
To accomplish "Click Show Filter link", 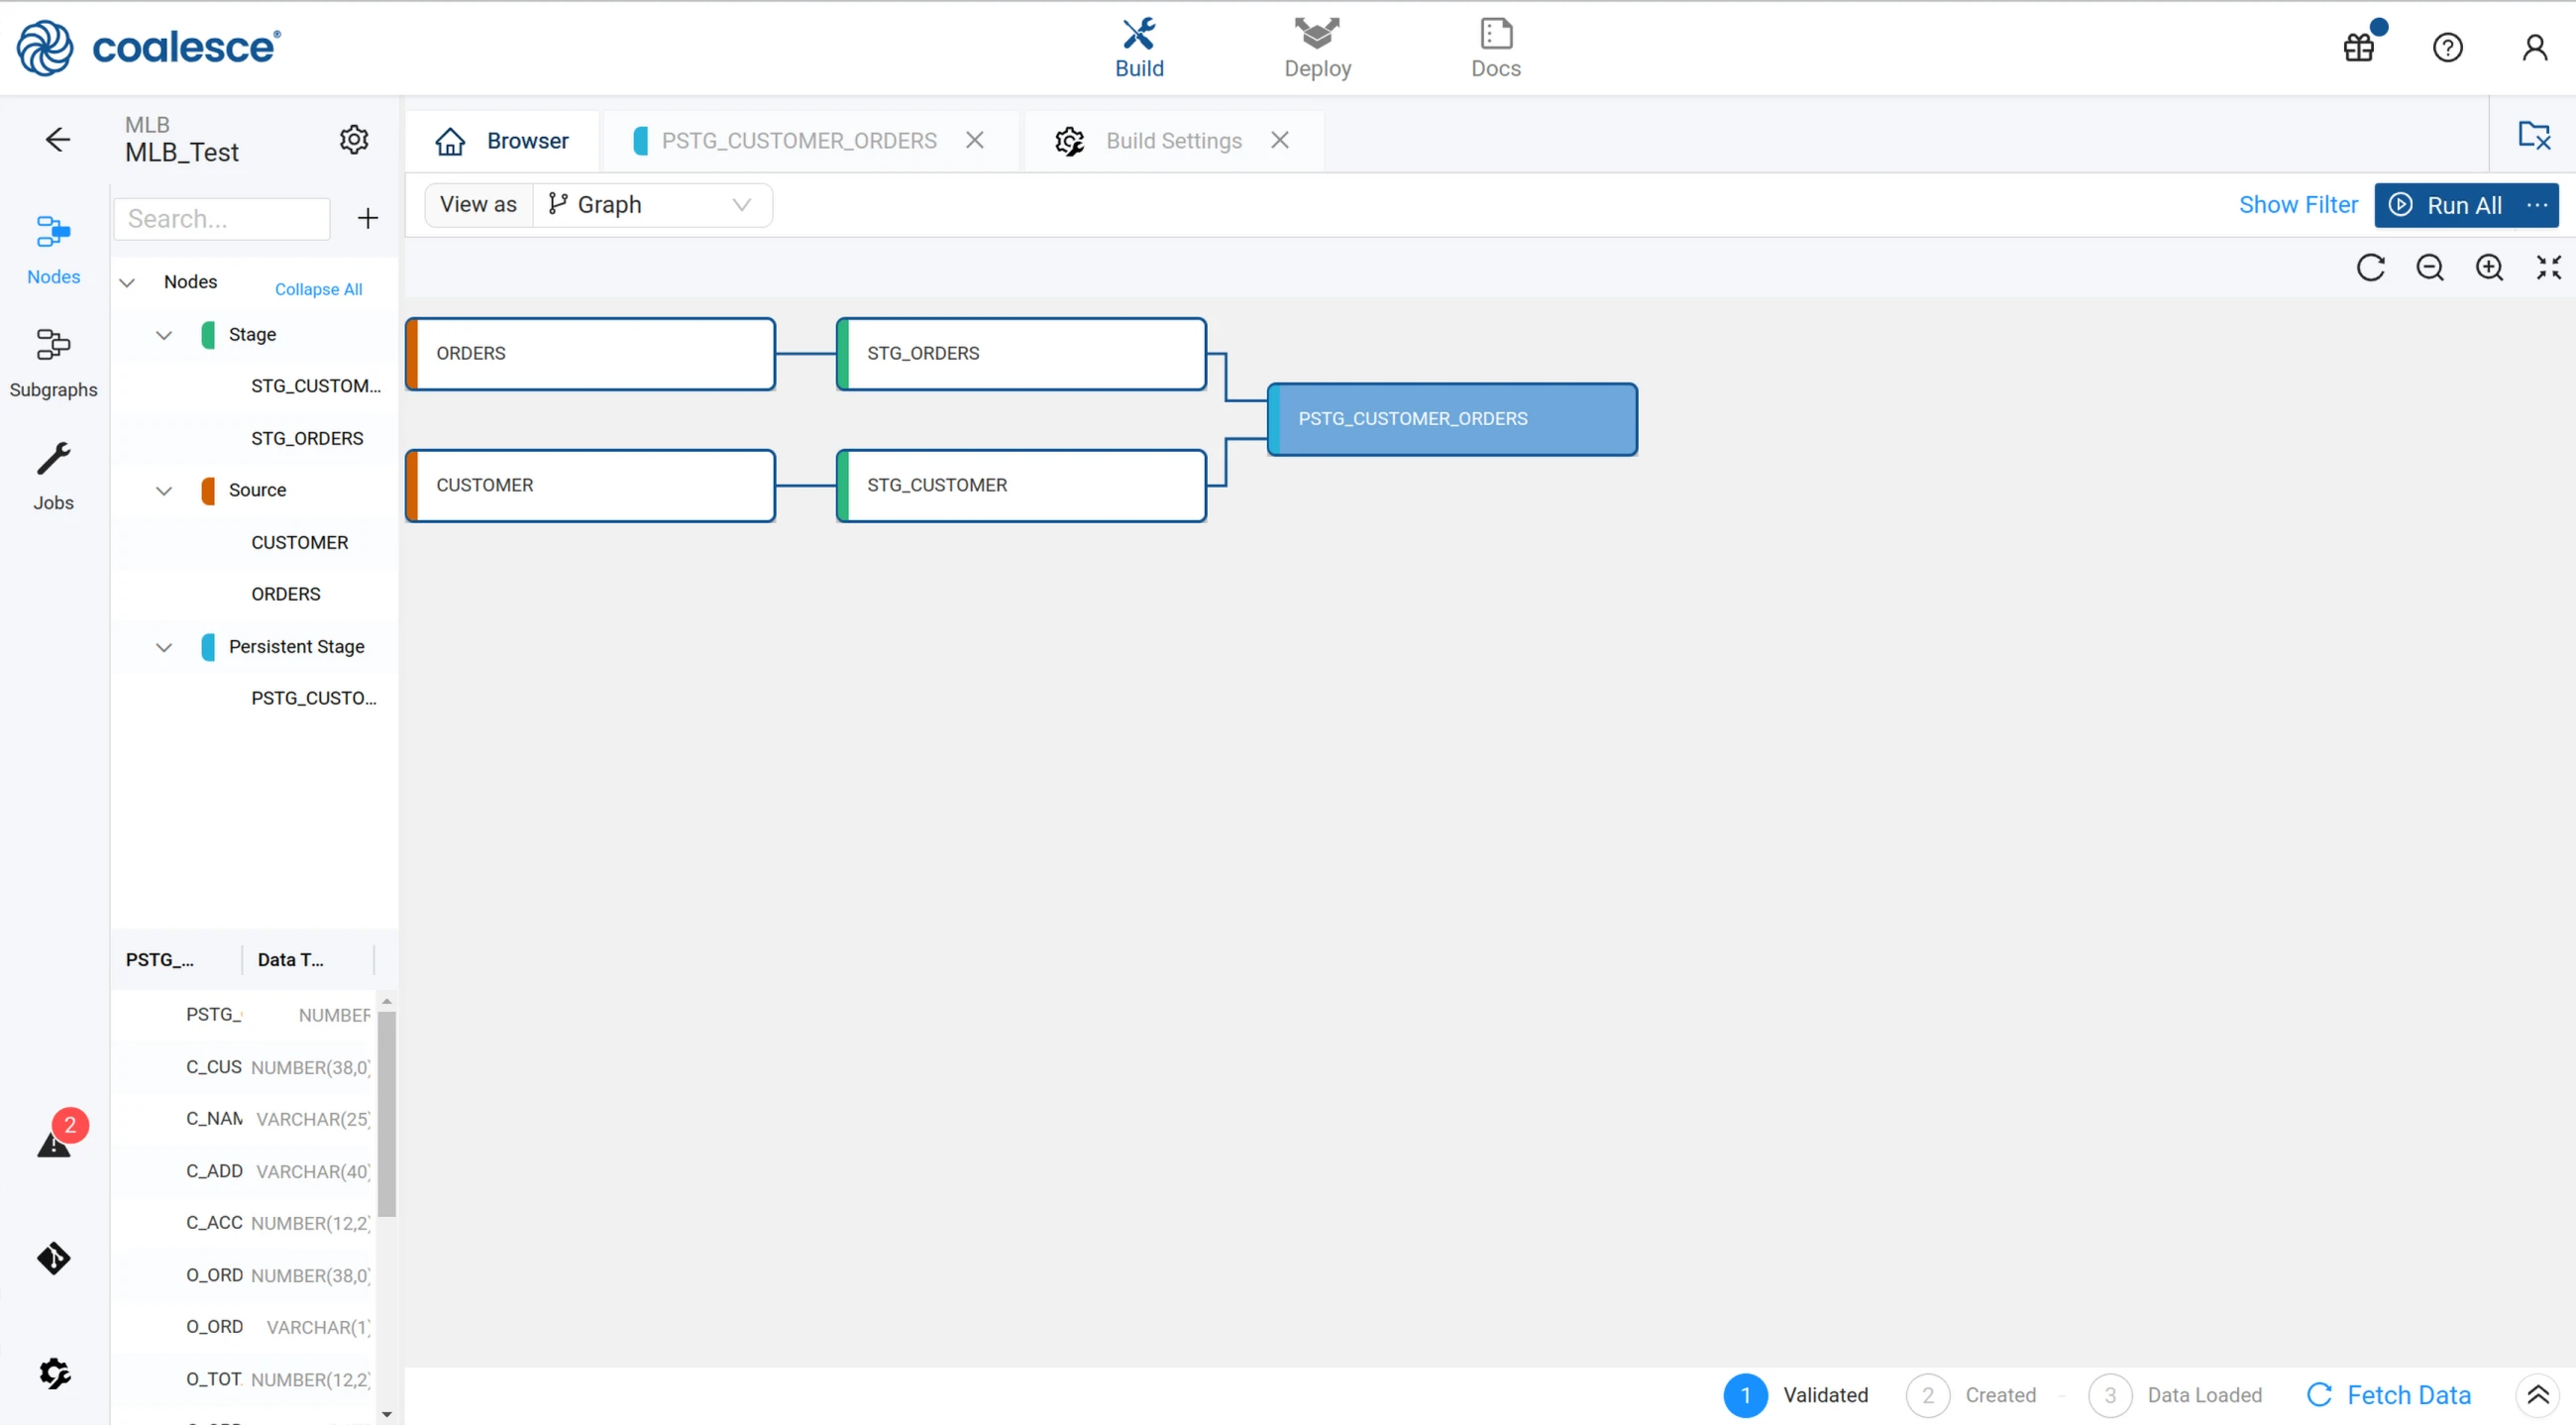I will (x=2297, y=205).
